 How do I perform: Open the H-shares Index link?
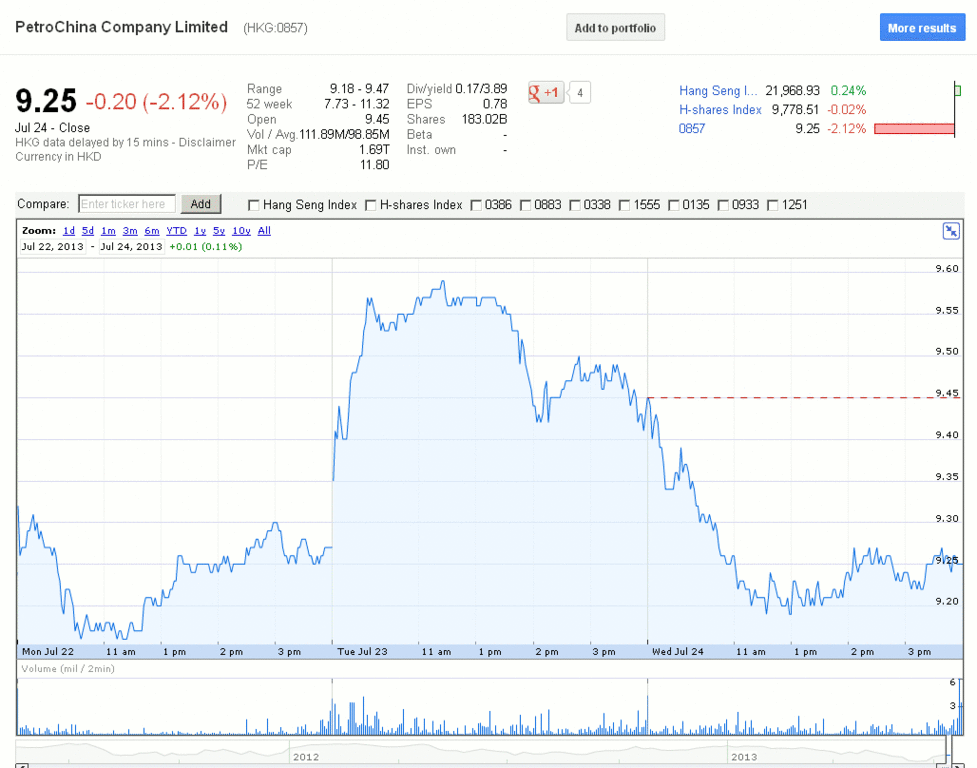(720, 110)
